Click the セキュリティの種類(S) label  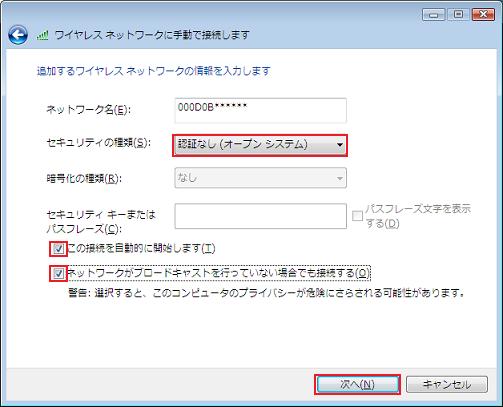(x=99, y=143)
